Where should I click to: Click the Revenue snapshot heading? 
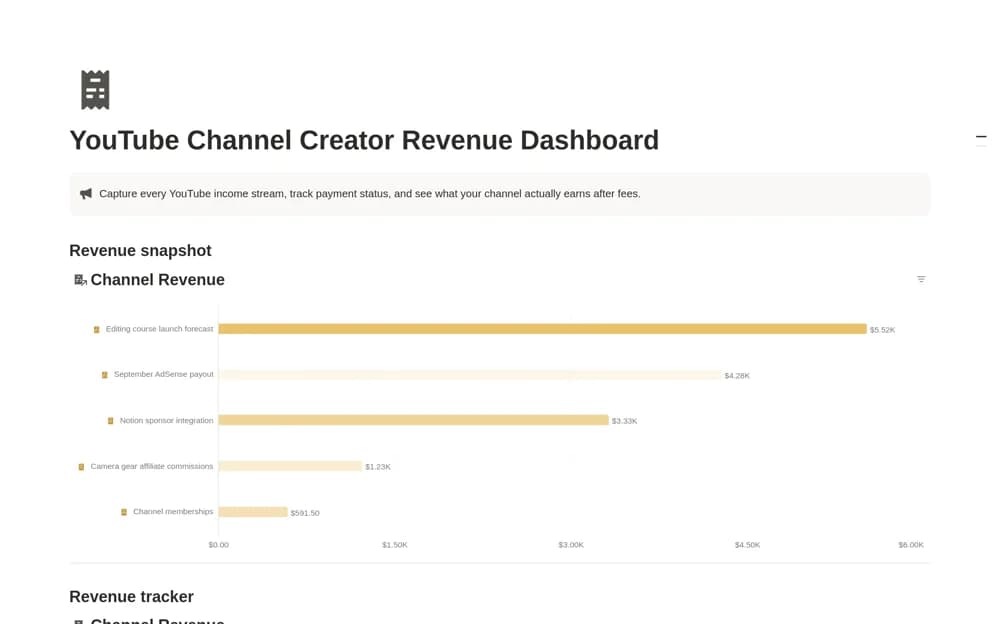click(x=140, y=250)
